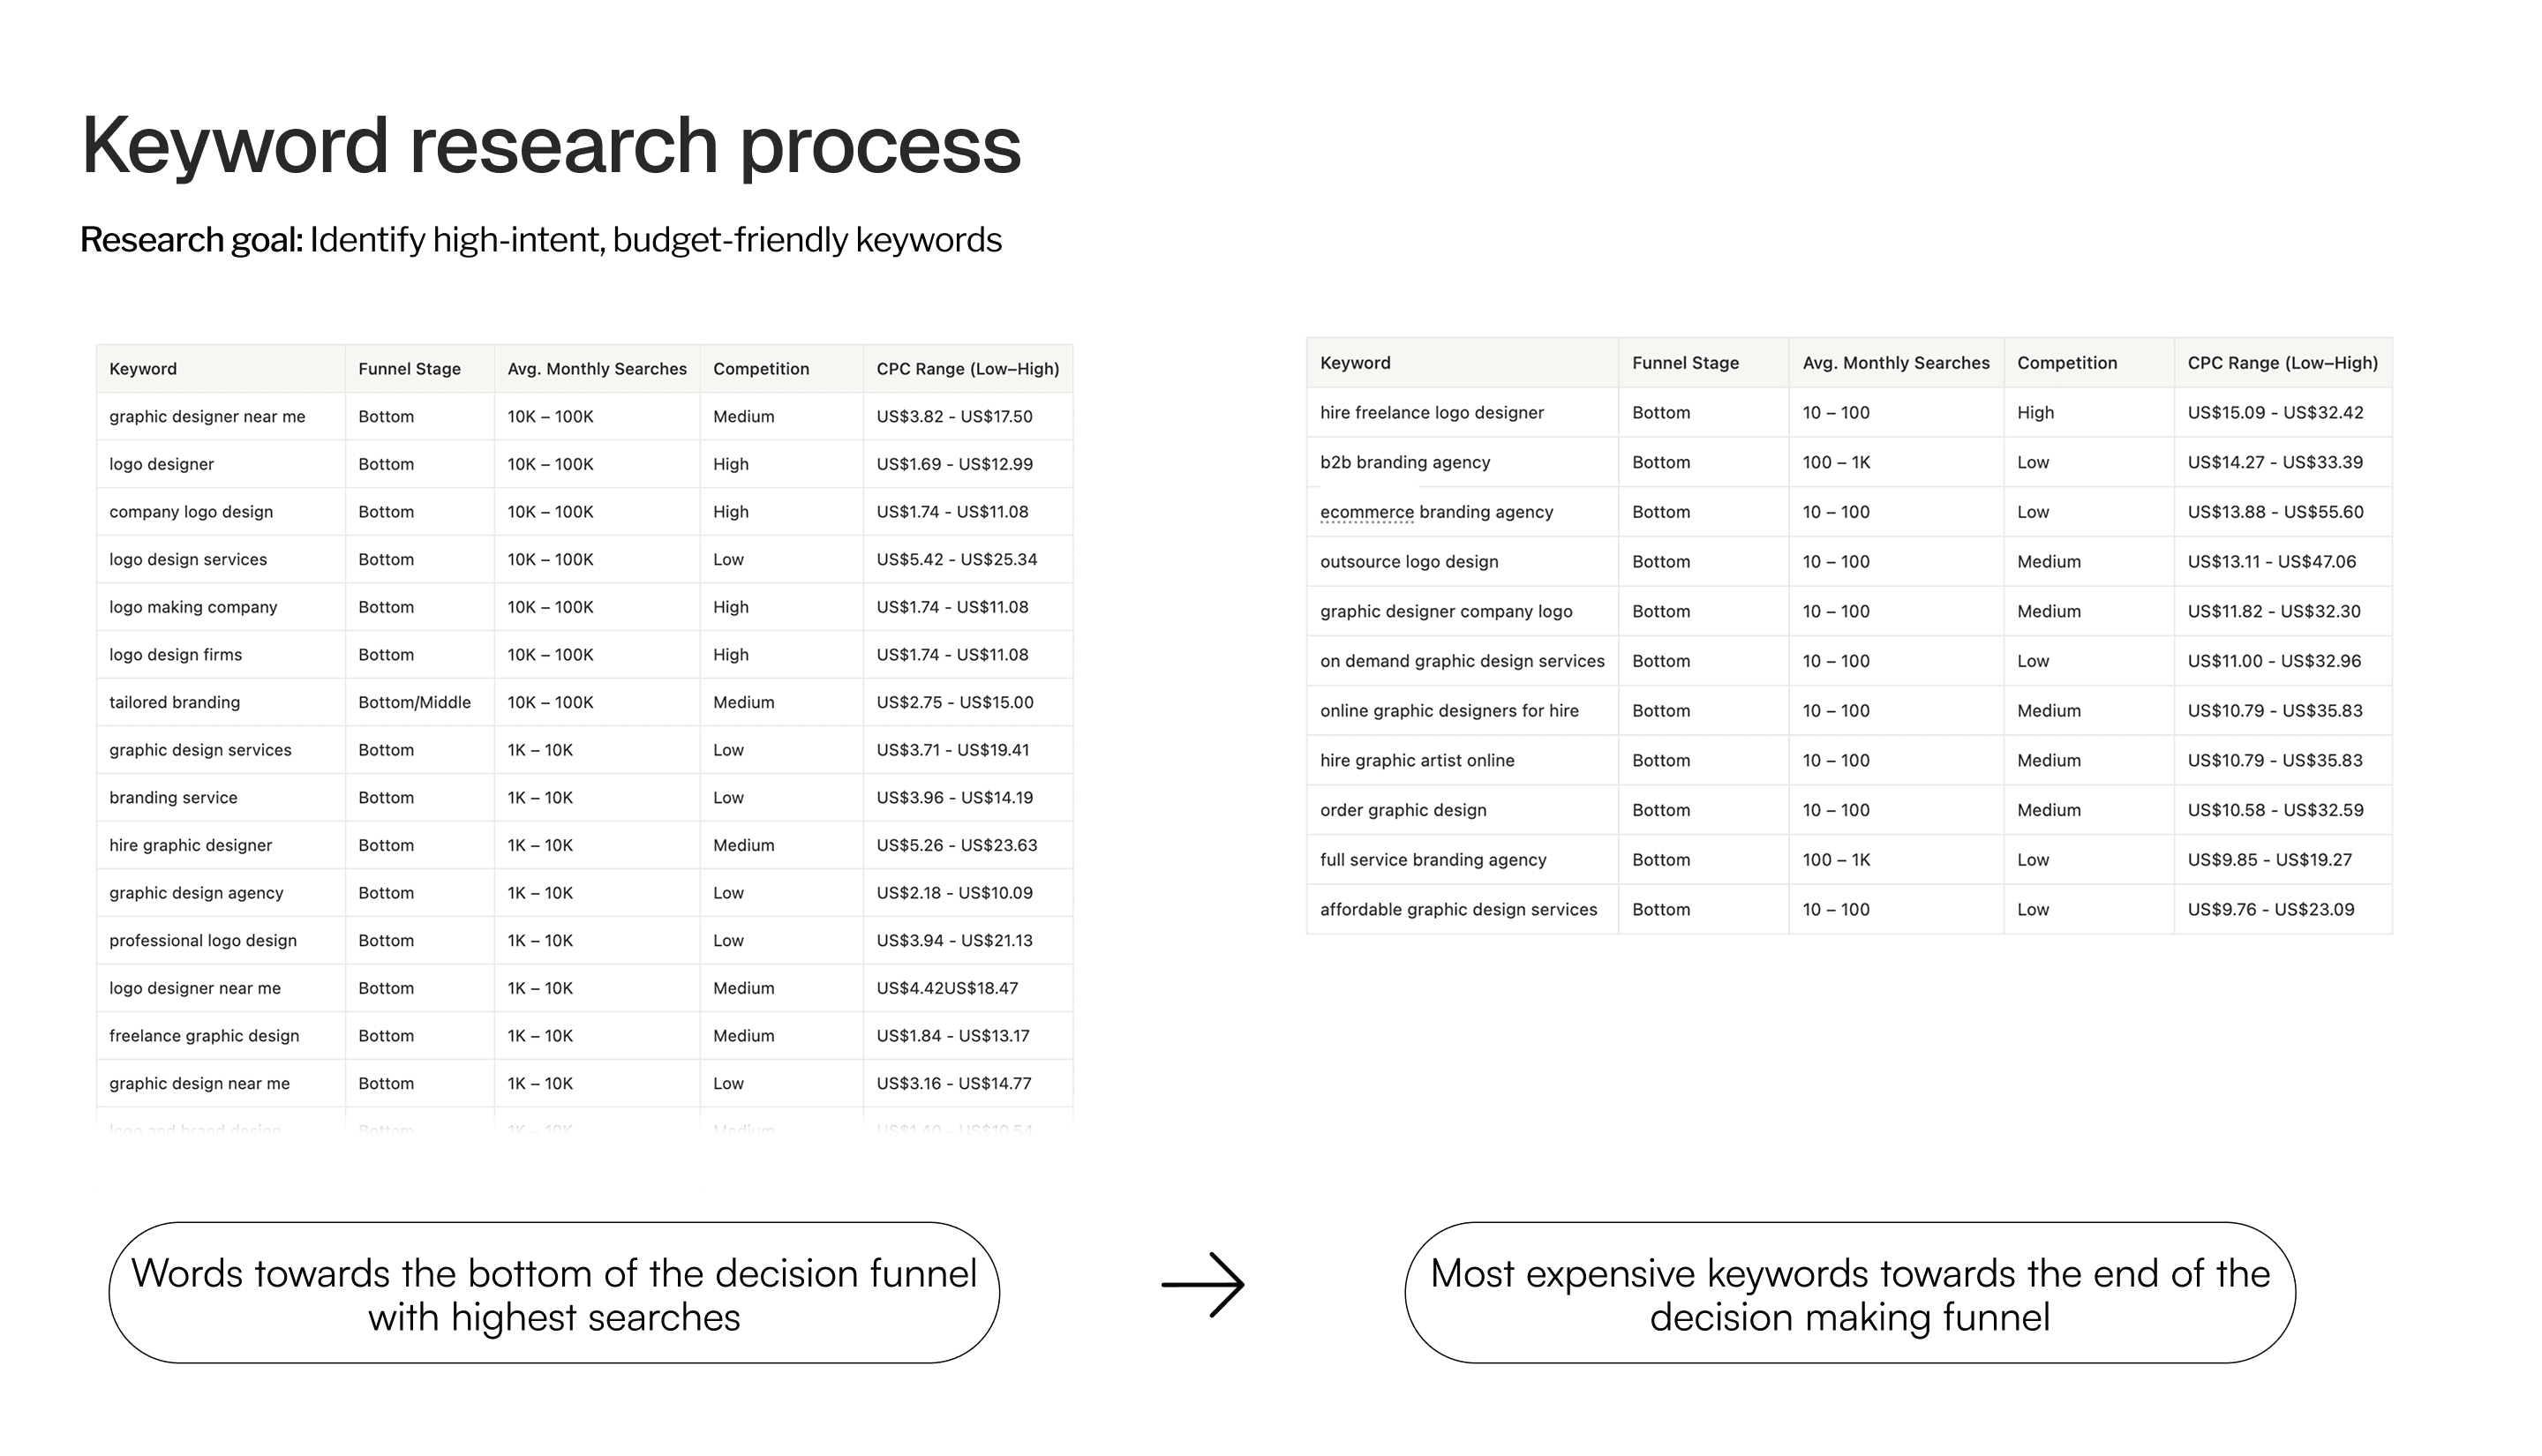Click the 'tailored branding' row's Bottom/Middle cell
Image resolution: width=2542 pixels, height=1456 pixels.
pyautogui.click(x=414, y=703)
